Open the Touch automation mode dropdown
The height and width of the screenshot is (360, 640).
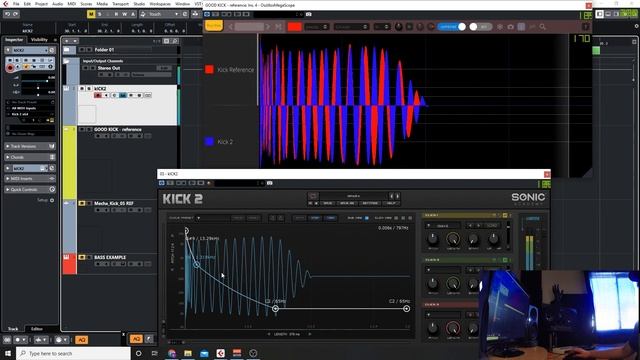point(160,14)
